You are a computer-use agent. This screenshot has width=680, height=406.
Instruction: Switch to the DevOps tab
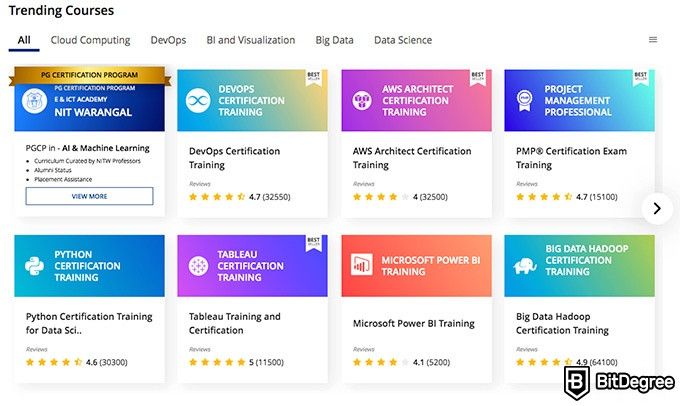[x=168, y=40]
